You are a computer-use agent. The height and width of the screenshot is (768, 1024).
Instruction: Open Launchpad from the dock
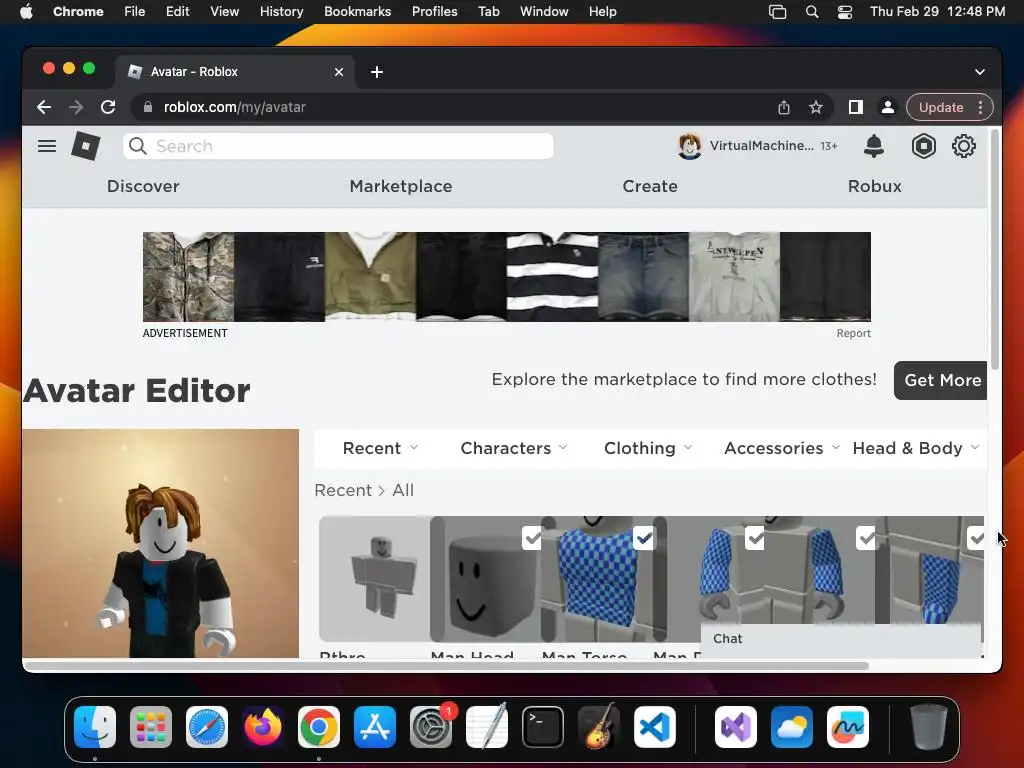(151, 727)
